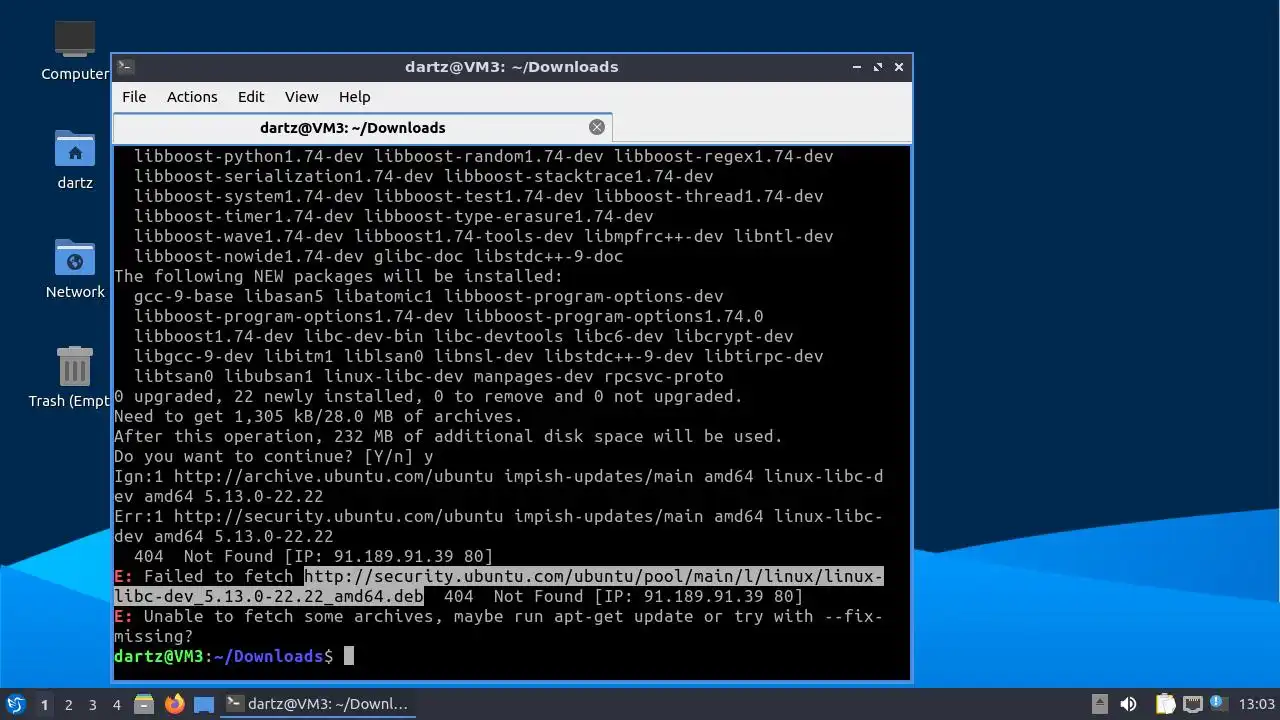Open the Network desktop icon
1280x720 pixels.
[75, 268]
